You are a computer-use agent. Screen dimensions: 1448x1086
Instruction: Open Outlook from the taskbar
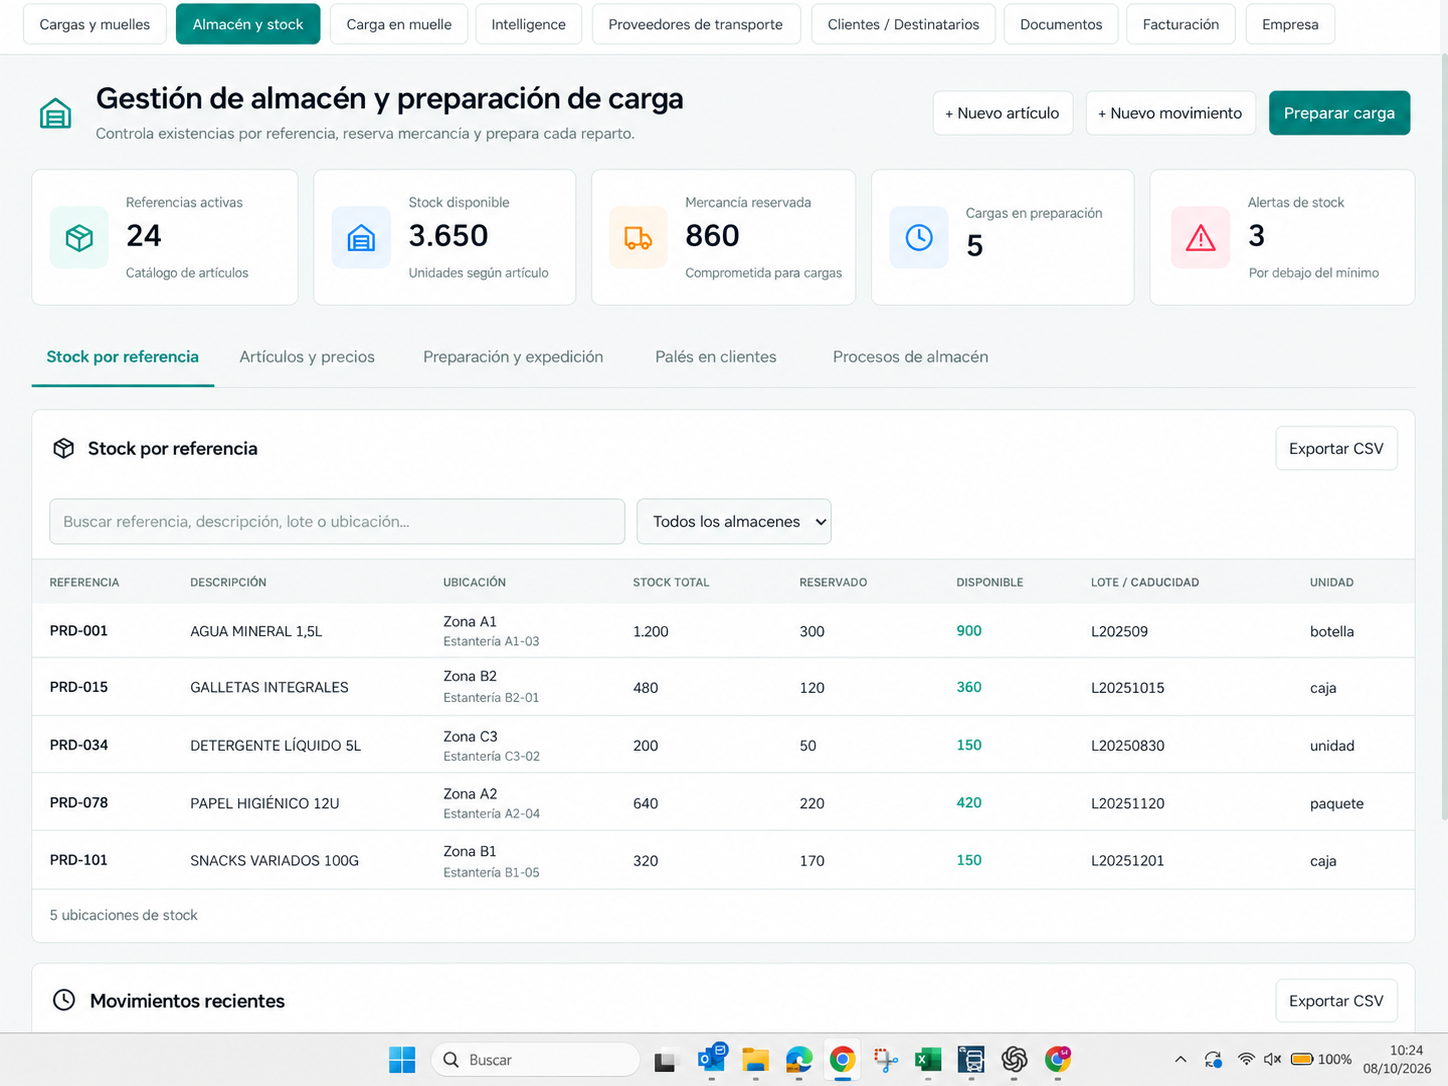click(712, 1058)
